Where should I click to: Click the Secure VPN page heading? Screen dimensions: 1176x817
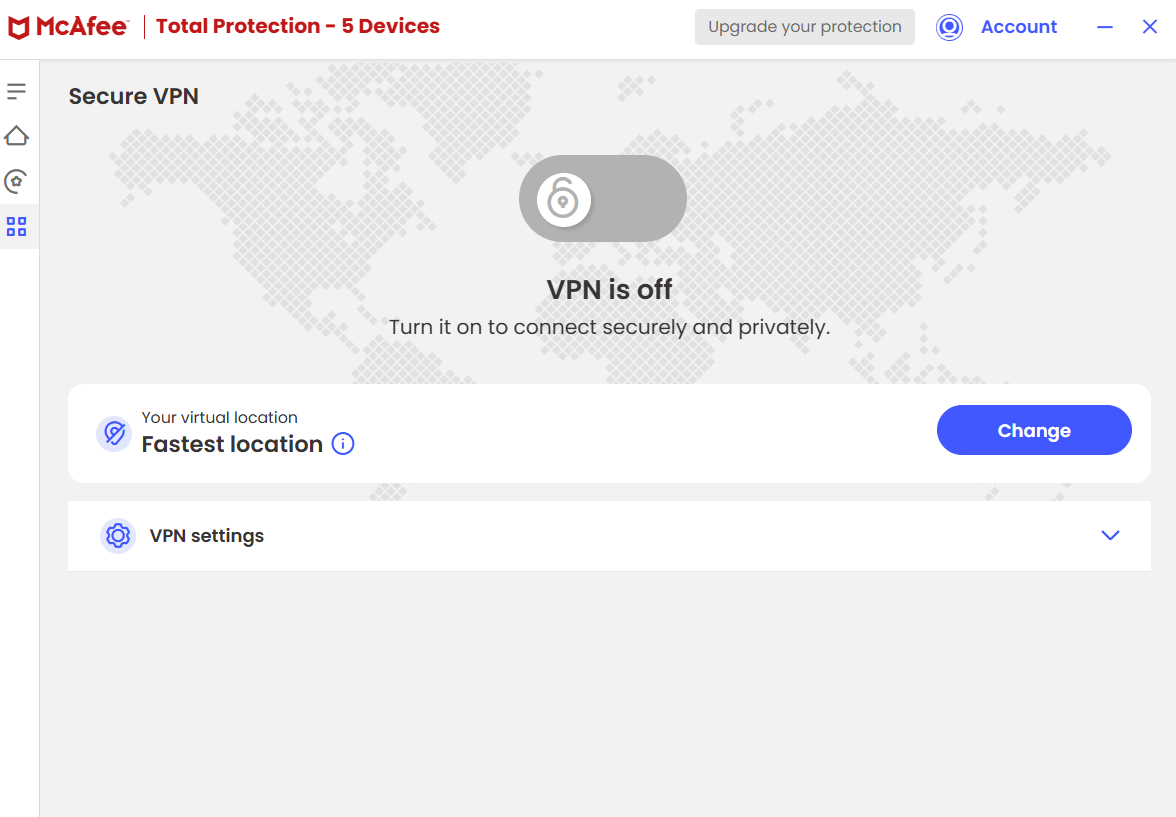coord(134,96)
